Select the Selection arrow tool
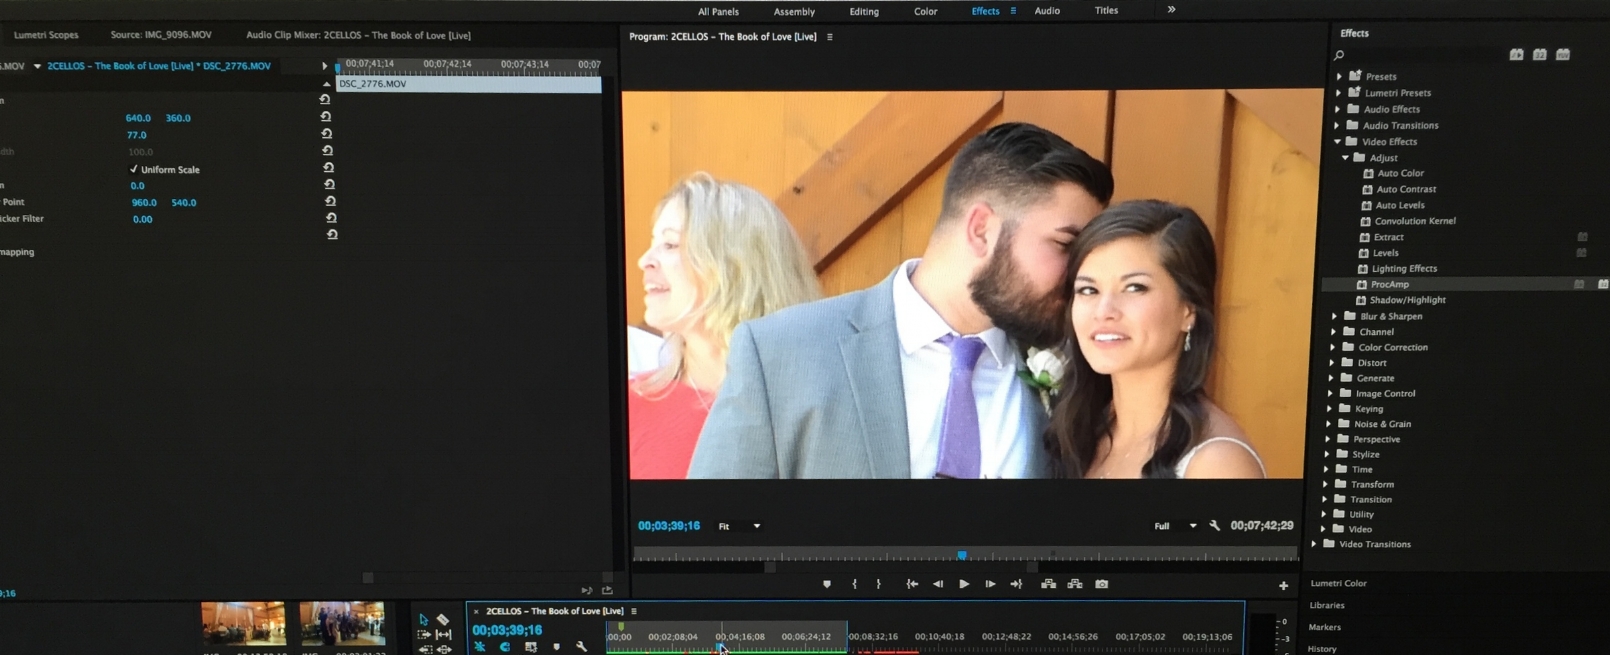This screenshot has width=1610, height=655. 424,620
